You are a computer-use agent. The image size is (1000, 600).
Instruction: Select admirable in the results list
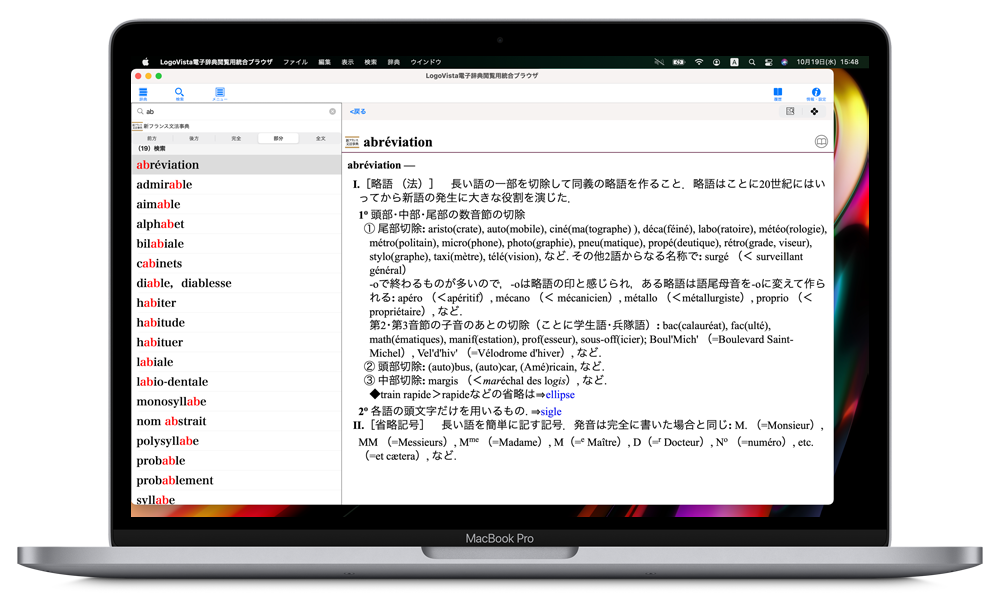pos(236,184)
